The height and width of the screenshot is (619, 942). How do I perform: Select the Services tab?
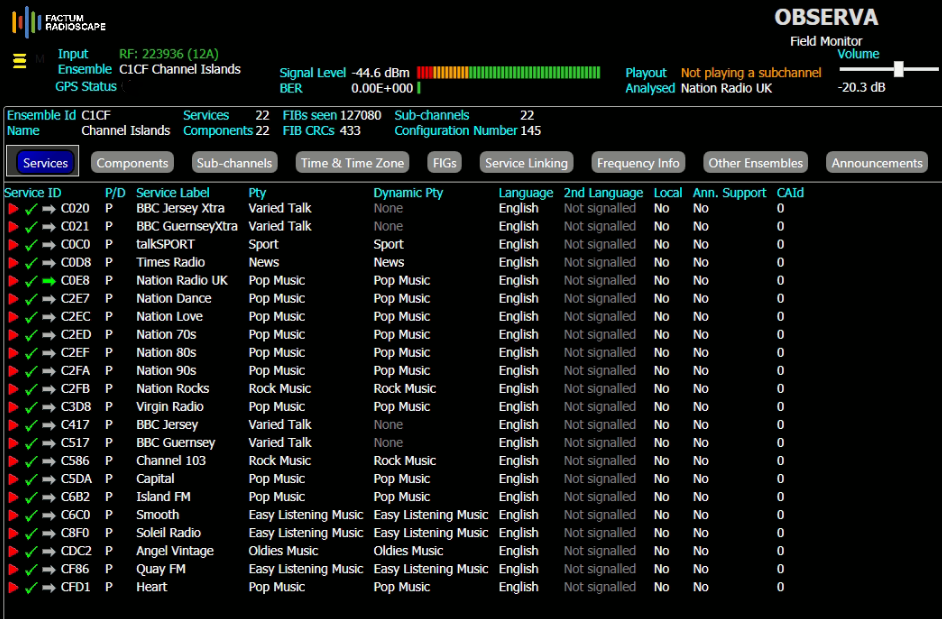coord(45,163)
